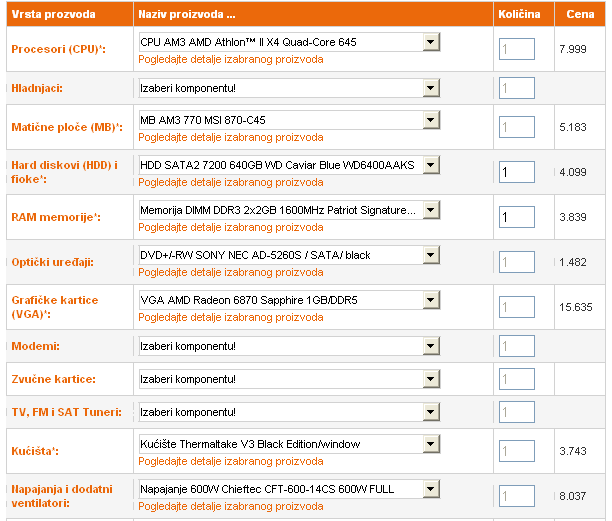
Task: Click the 'Napajanja i dodatni ventilatori' label
Action: click(62, 496)
